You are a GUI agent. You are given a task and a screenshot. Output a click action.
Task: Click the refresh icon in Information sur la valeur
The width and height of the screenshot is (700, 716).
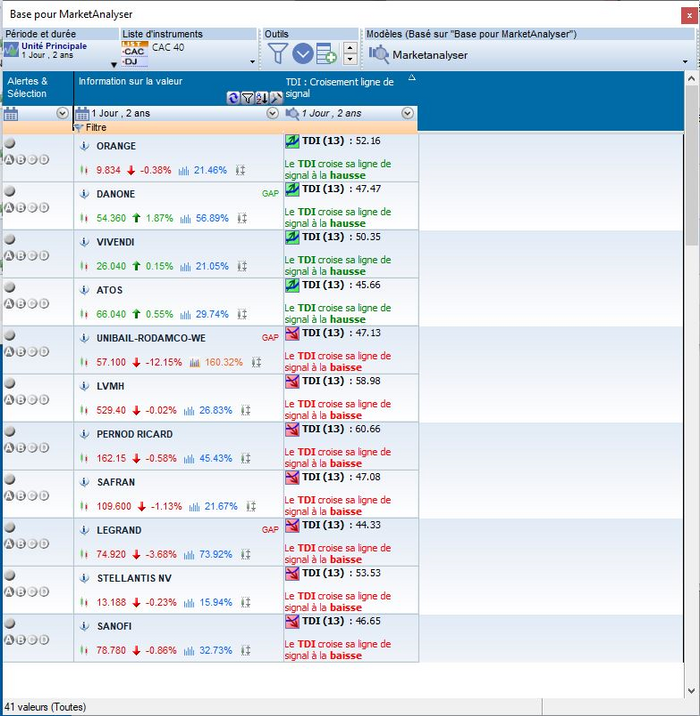coord(233,98)
